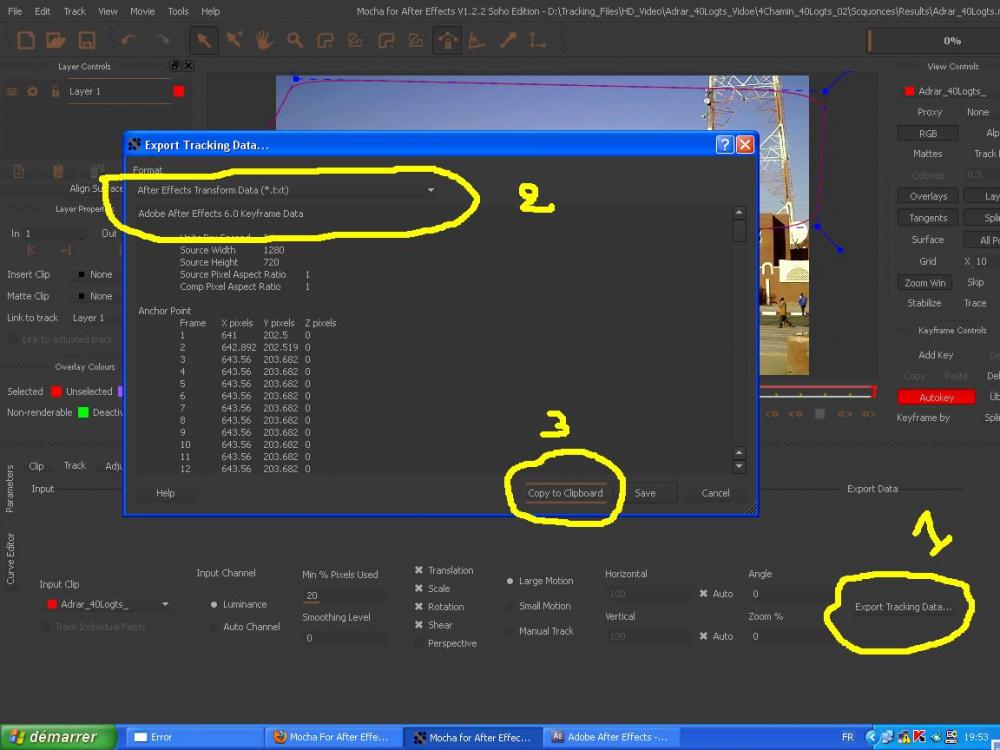Toggle the Horizontal Auto checkbox

click(703, 593)
